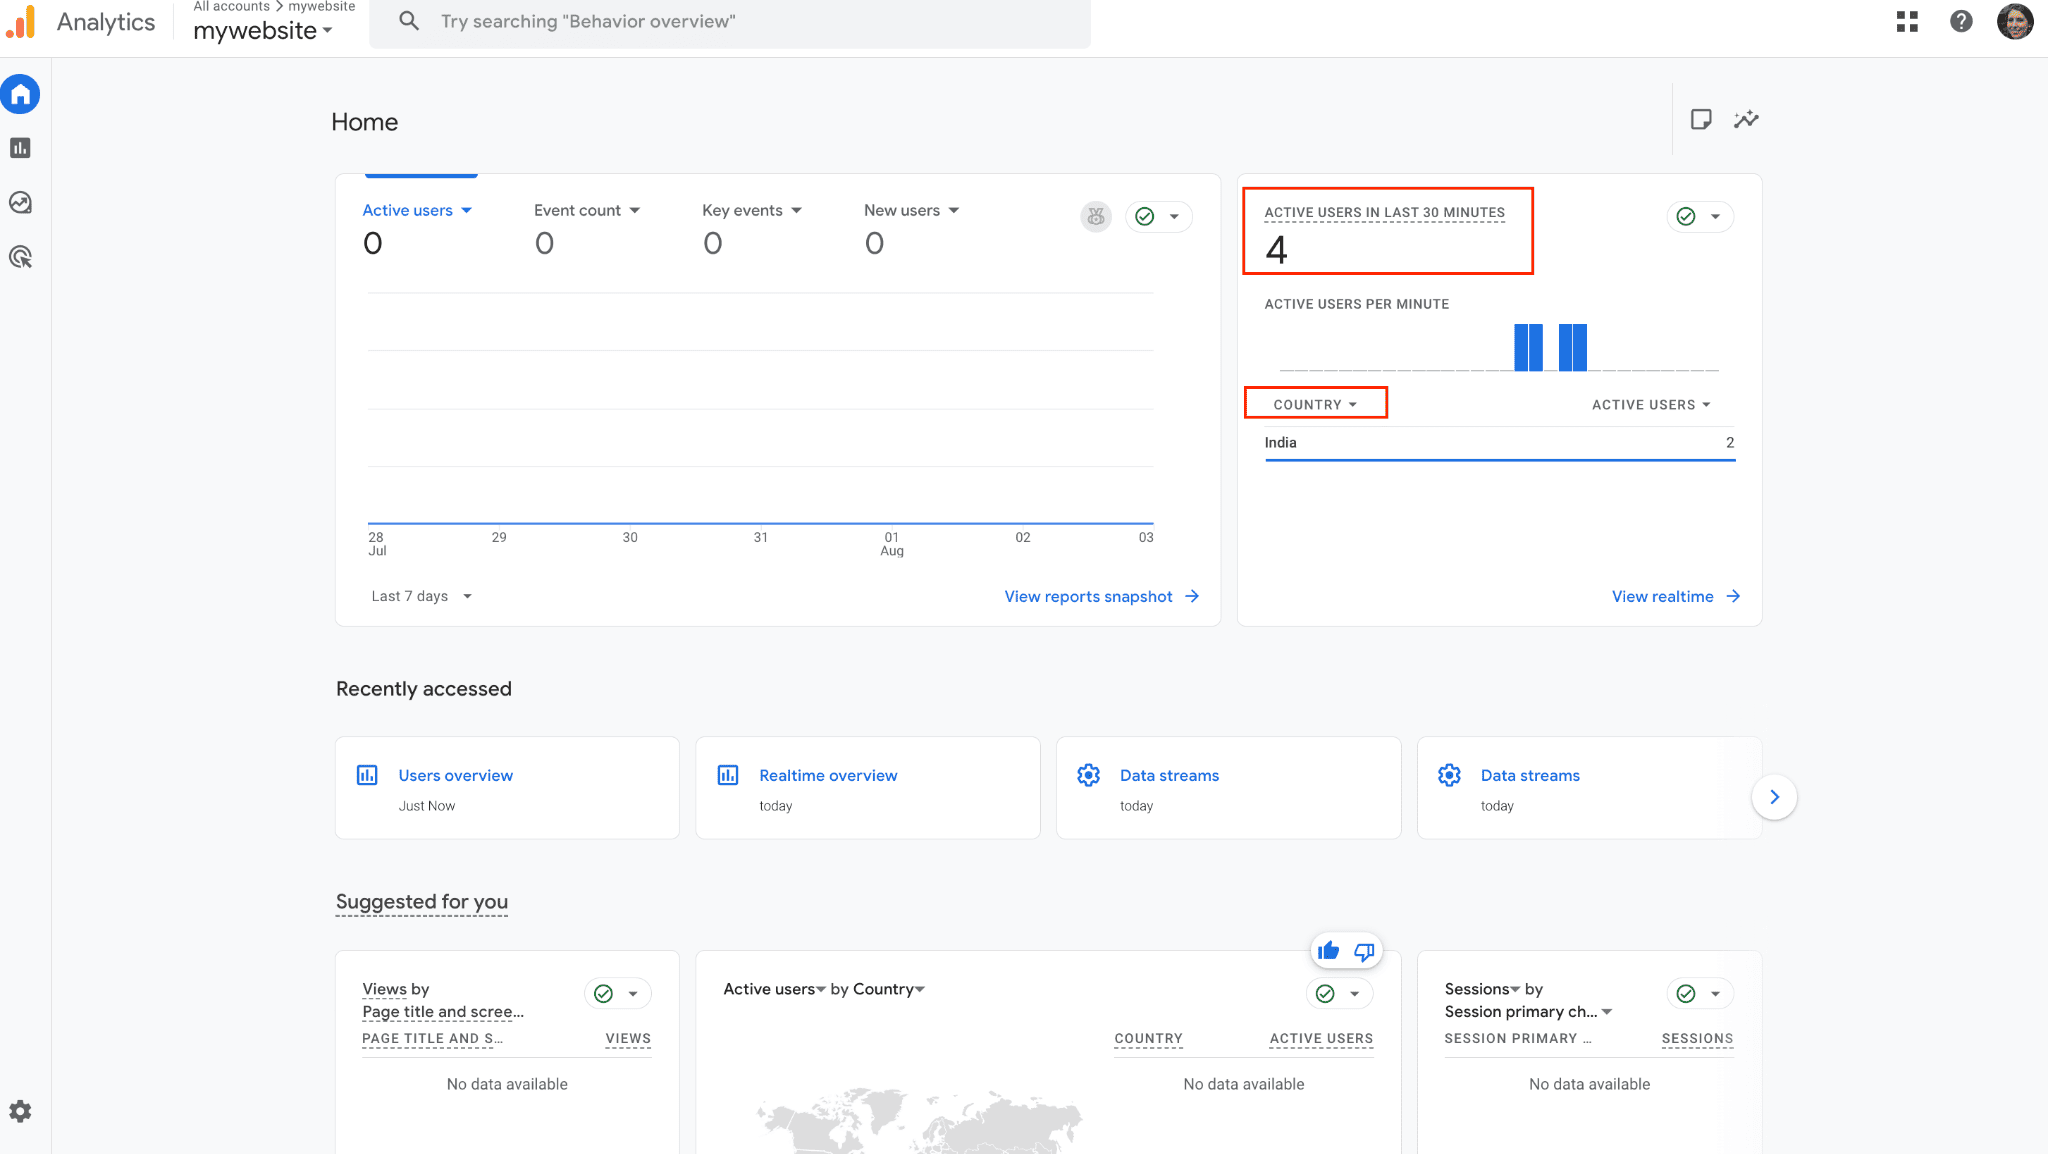Click the Google apps grid icon

tap(1907, 21)
